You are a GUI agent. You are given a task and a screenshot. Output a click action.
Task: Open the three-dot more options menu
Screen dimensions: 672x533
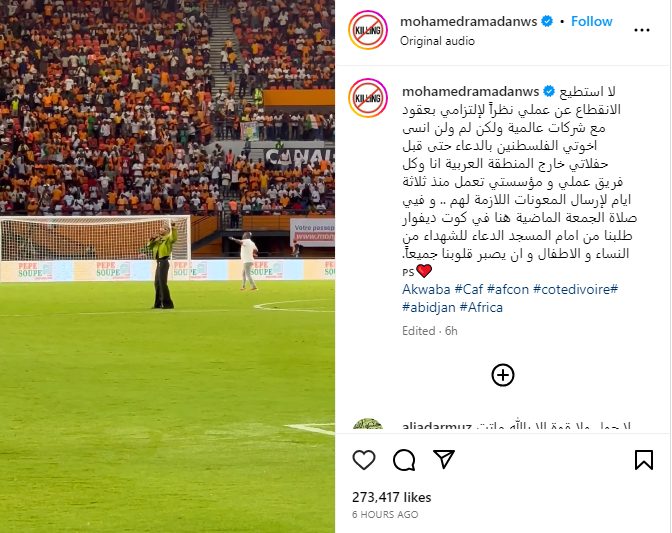coord(642,30)
